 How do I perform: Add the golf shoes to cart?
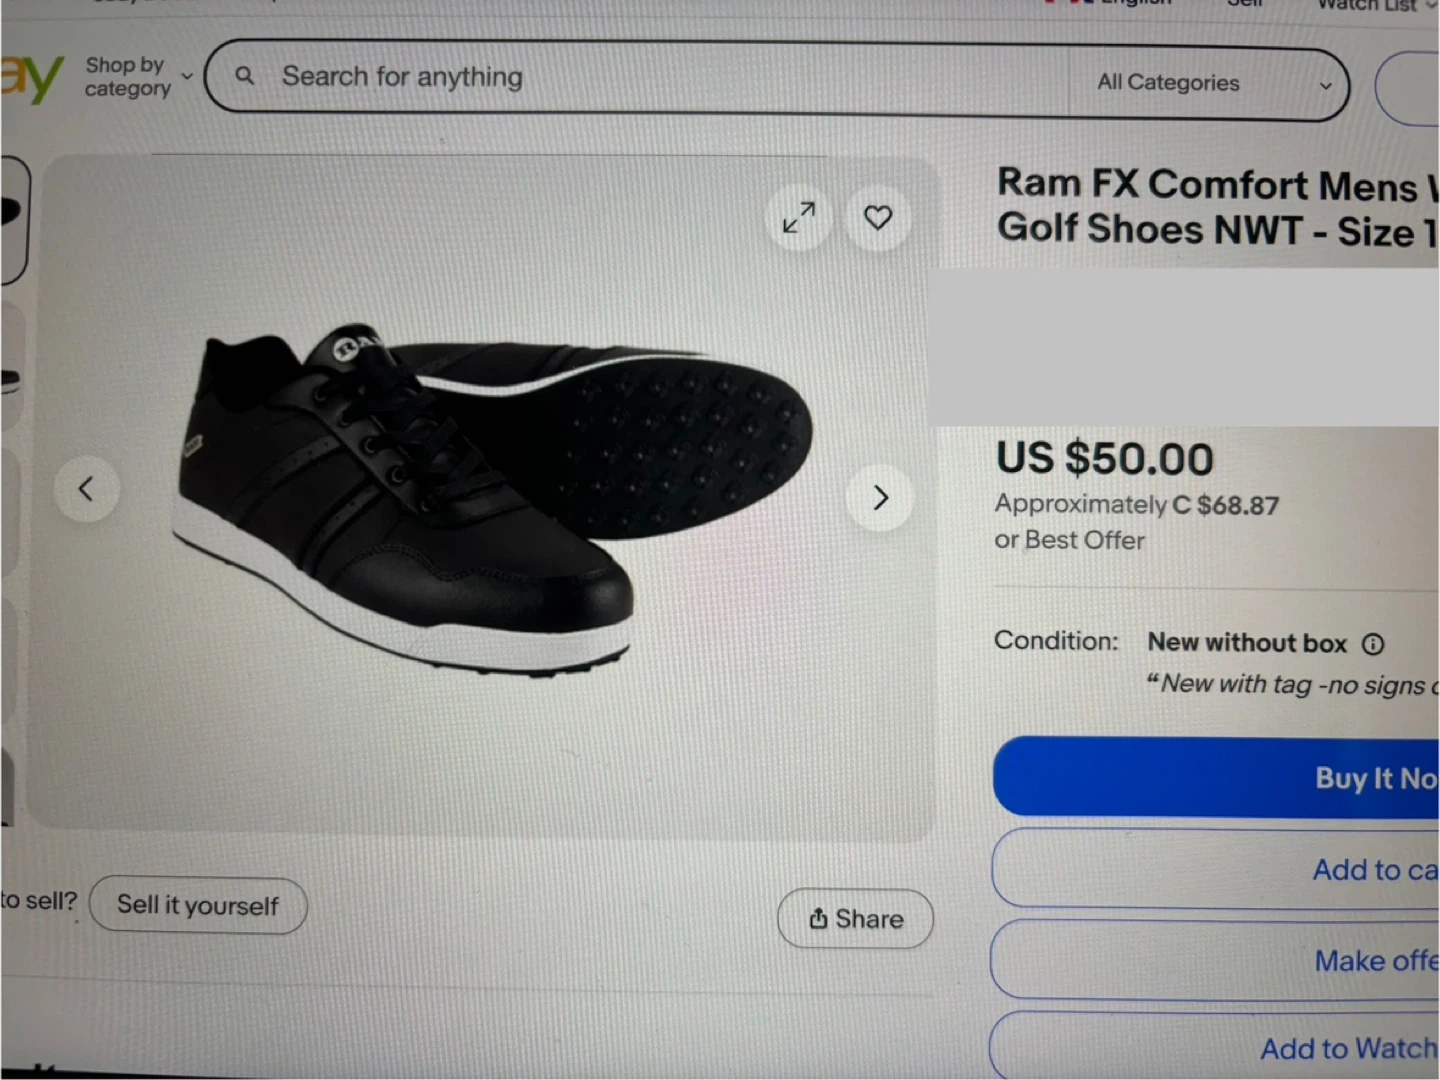1216,869
